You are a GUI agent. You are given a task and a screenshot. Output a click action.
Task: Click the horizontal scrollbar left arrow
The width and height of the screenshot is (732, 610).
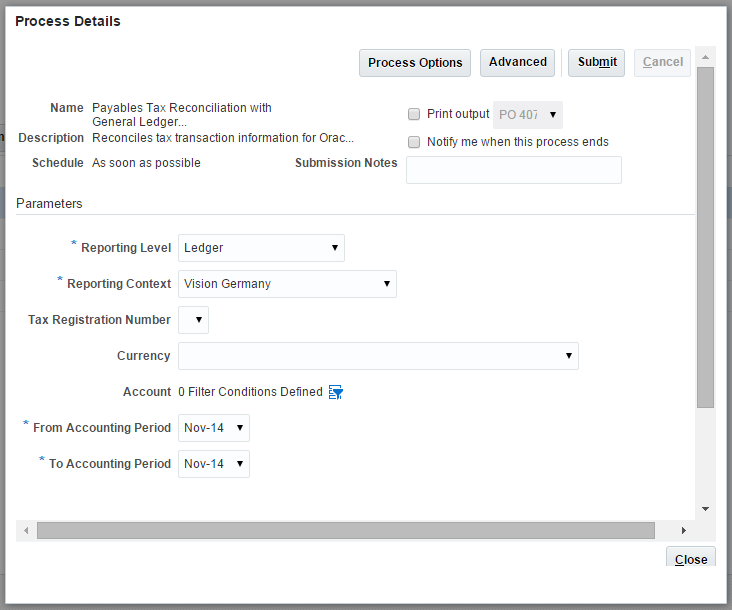tap(26, 530)
